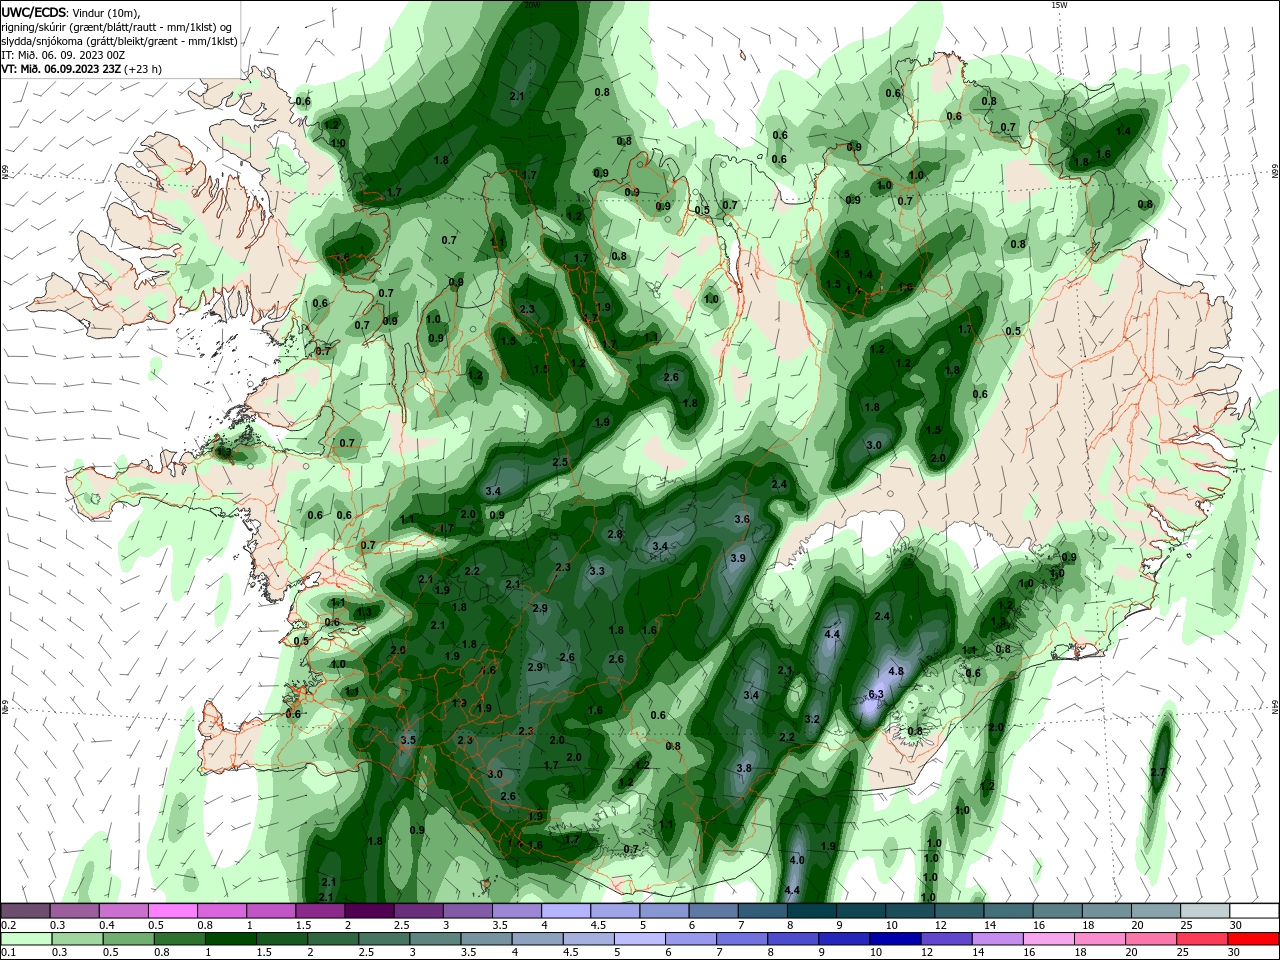The width and height of the screenshot is (1280, 960).
Task: Click the red 30 swatch in bottom legend row
Action: point(1254,939)
